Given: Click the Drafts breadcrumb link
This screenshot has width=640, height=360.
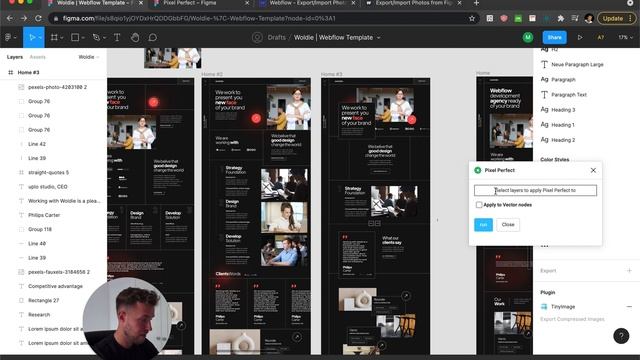Looking at the screenshot, I should [x=276, y=38].
